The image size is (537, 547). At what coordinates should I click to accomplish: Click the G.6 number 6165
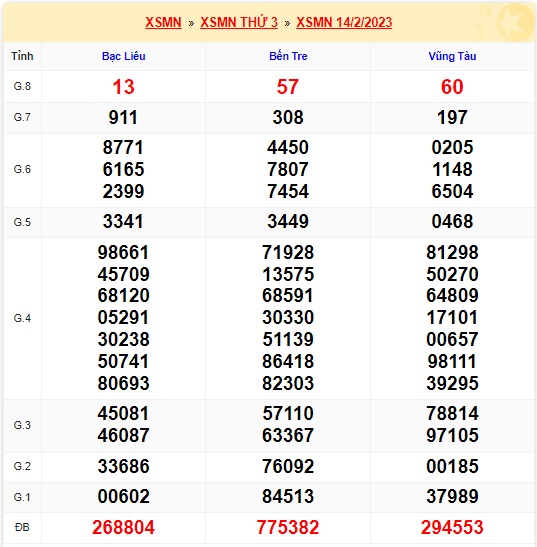tap(123, 169)
